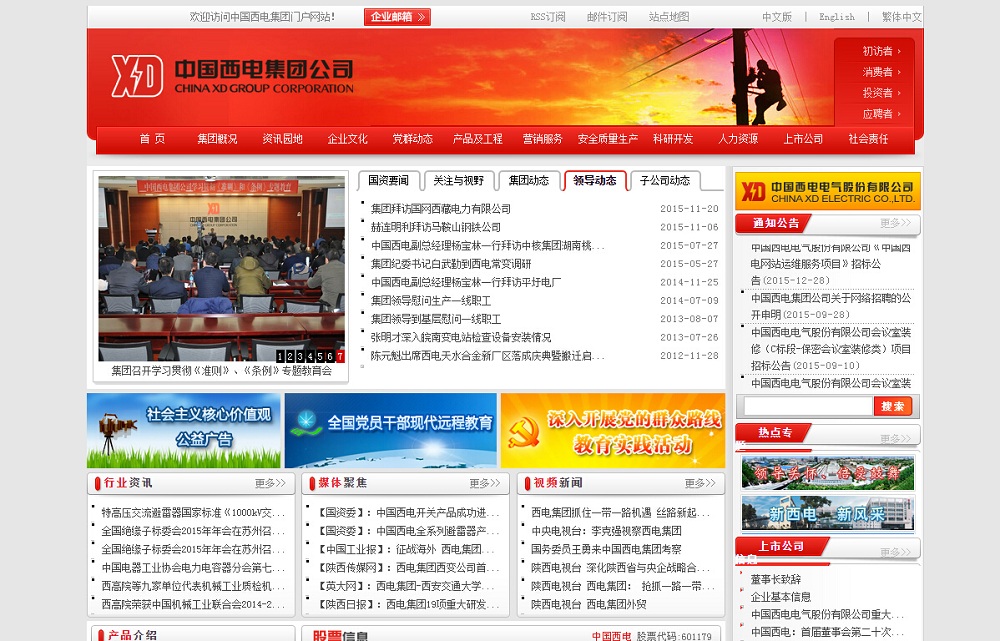Image resolution: width=1000 pixels, height=641 pixels.
Task: Switch to 关注与视野 tab
Action: click(459, 181)
